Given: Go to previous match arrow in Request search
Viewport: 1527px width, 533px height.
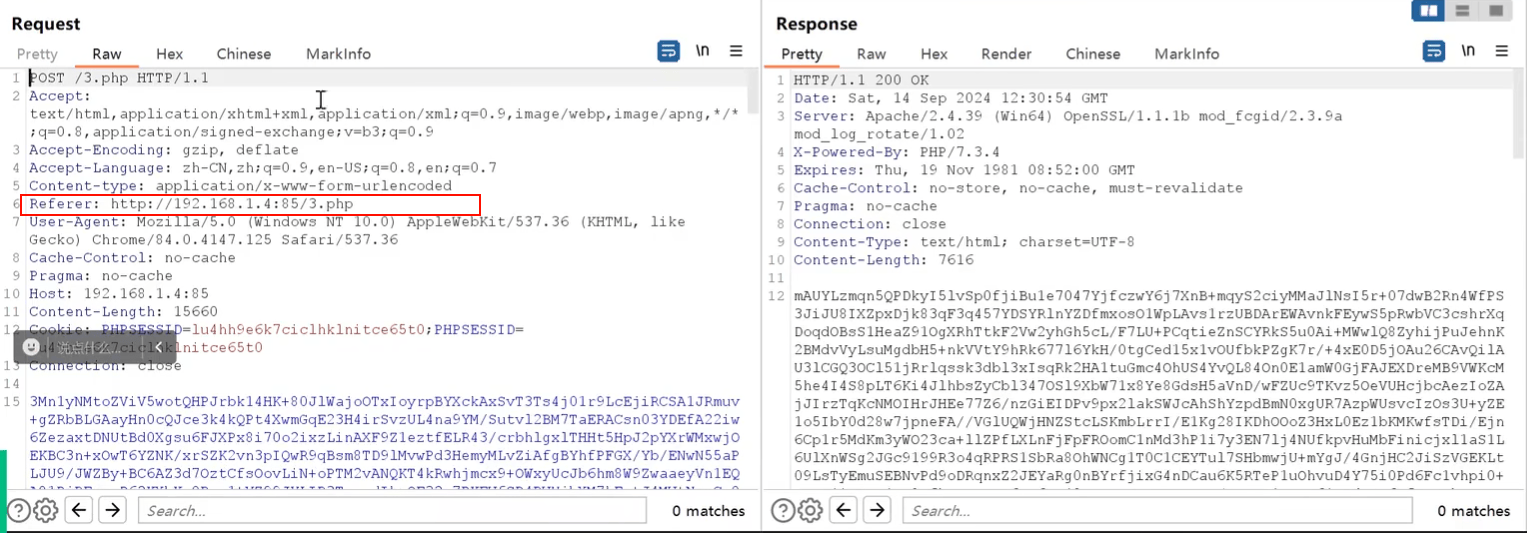Looking at the screenshot, I should coord(79,511).
